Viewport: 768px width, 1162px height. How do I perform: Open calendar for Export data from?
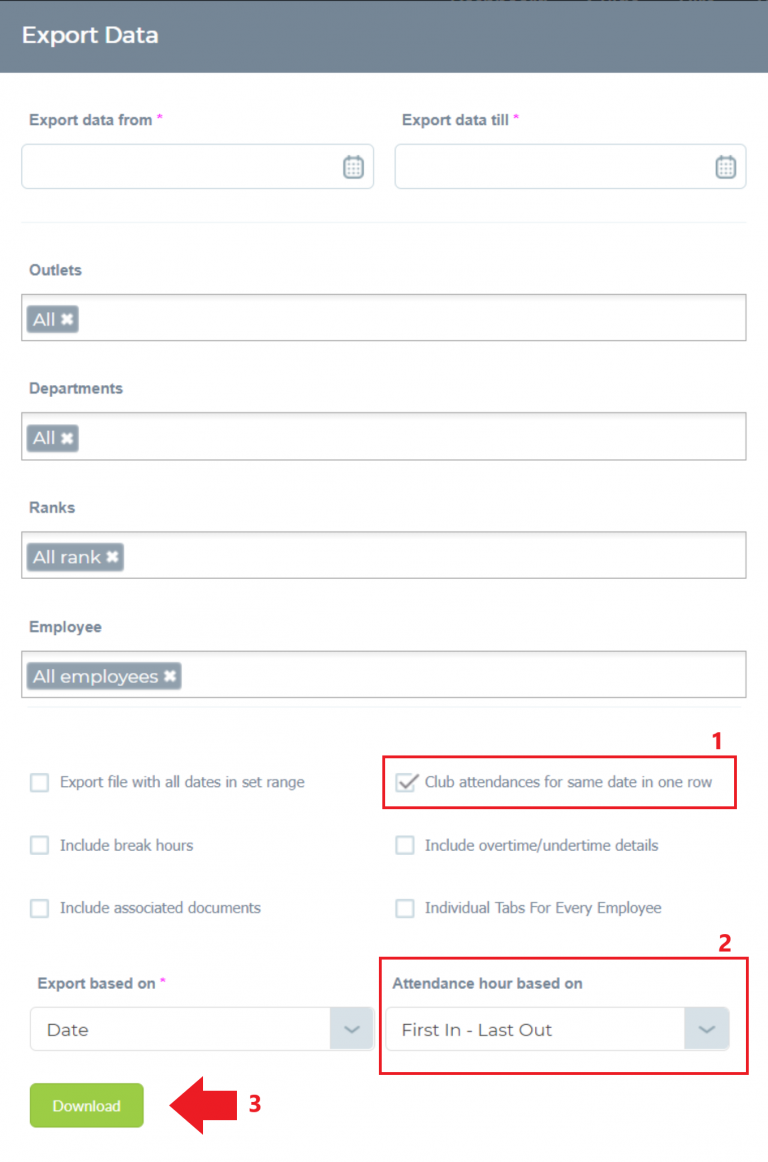[x=353, y=167]
